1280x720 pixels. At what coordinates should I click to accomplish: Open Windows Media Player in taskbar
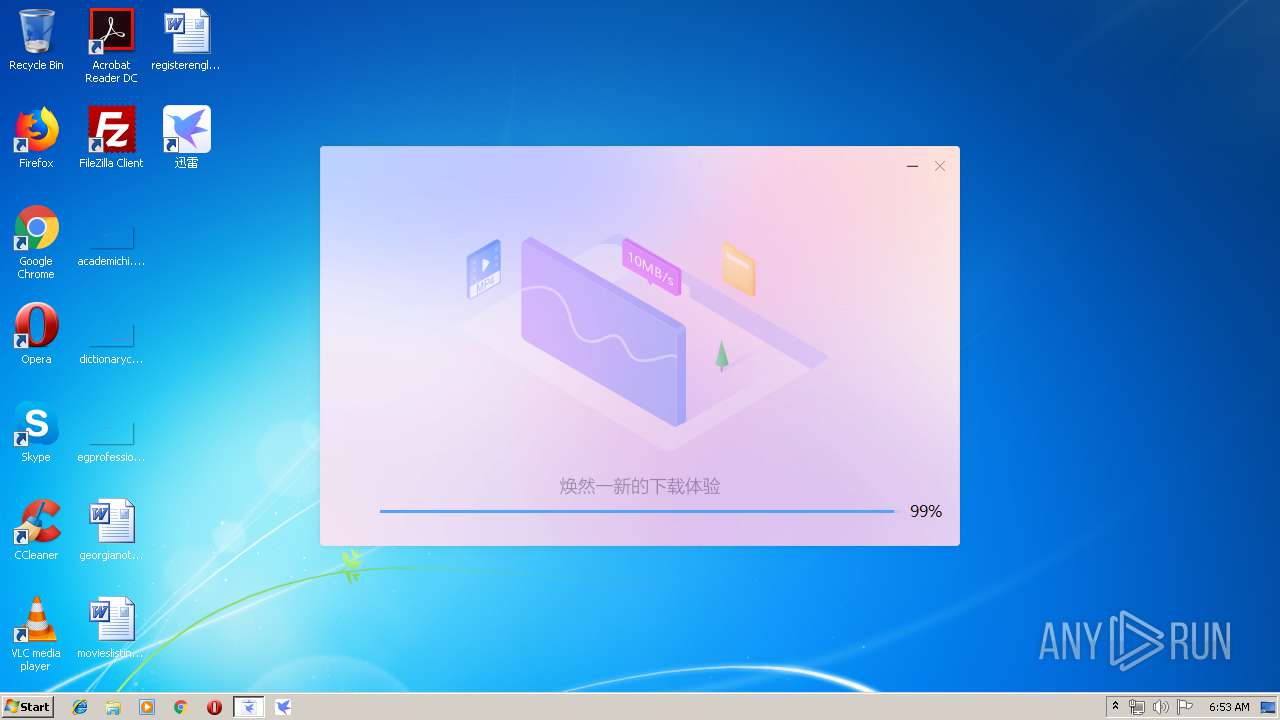[147, 707]
